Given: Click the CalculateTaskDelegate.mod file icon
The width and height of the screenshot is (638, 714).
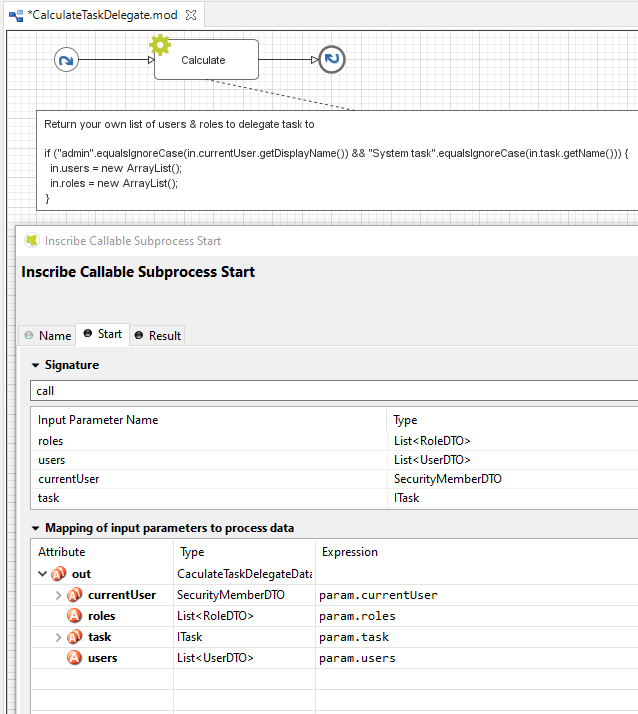Looking at the screenshot, I should coord(16,15).
